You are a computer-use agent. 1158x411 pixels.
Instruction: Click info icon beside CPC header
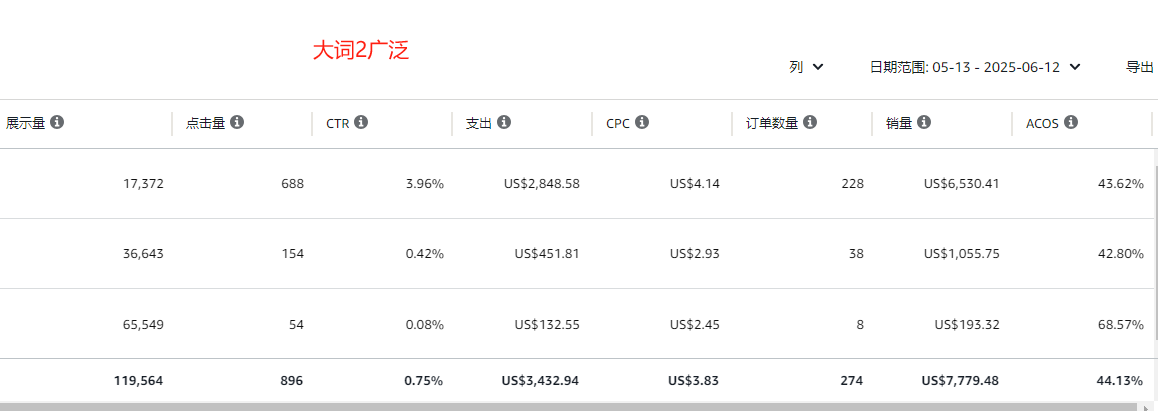[642, 122]
